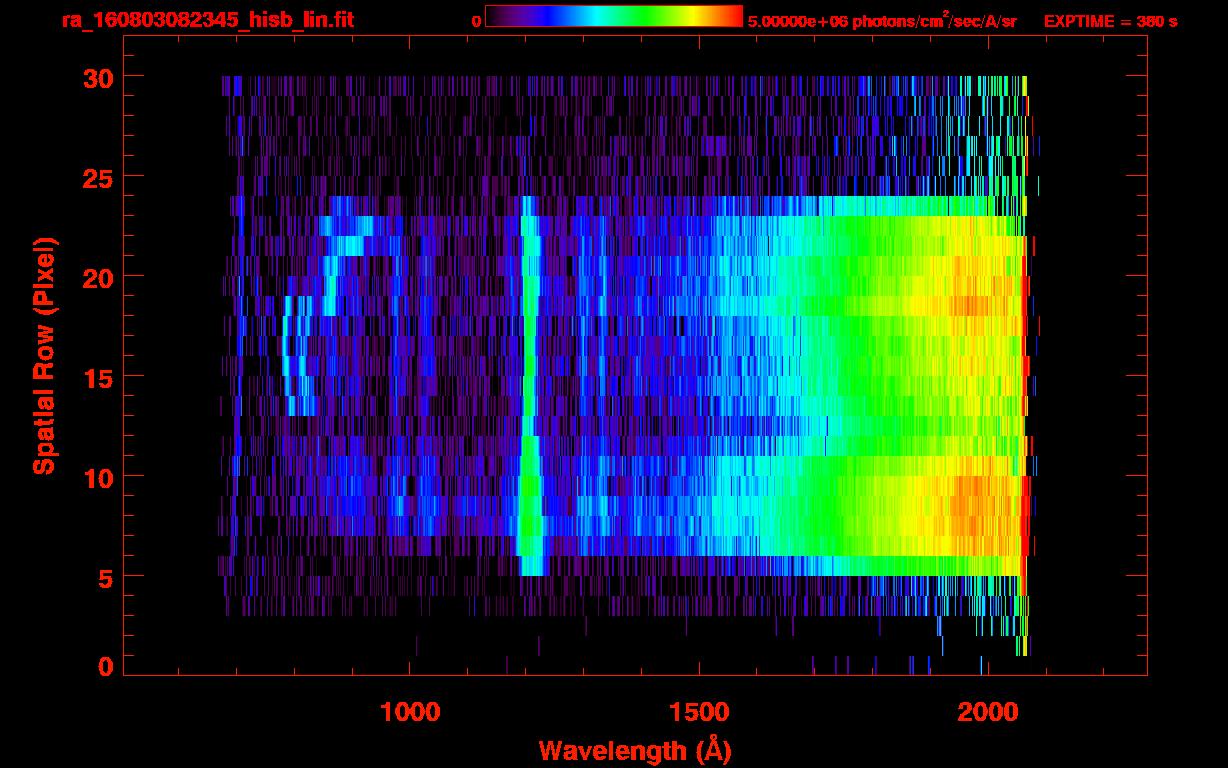
Task: Click the Spatial Row (Pixel) axis title
Action: point(44,355)
